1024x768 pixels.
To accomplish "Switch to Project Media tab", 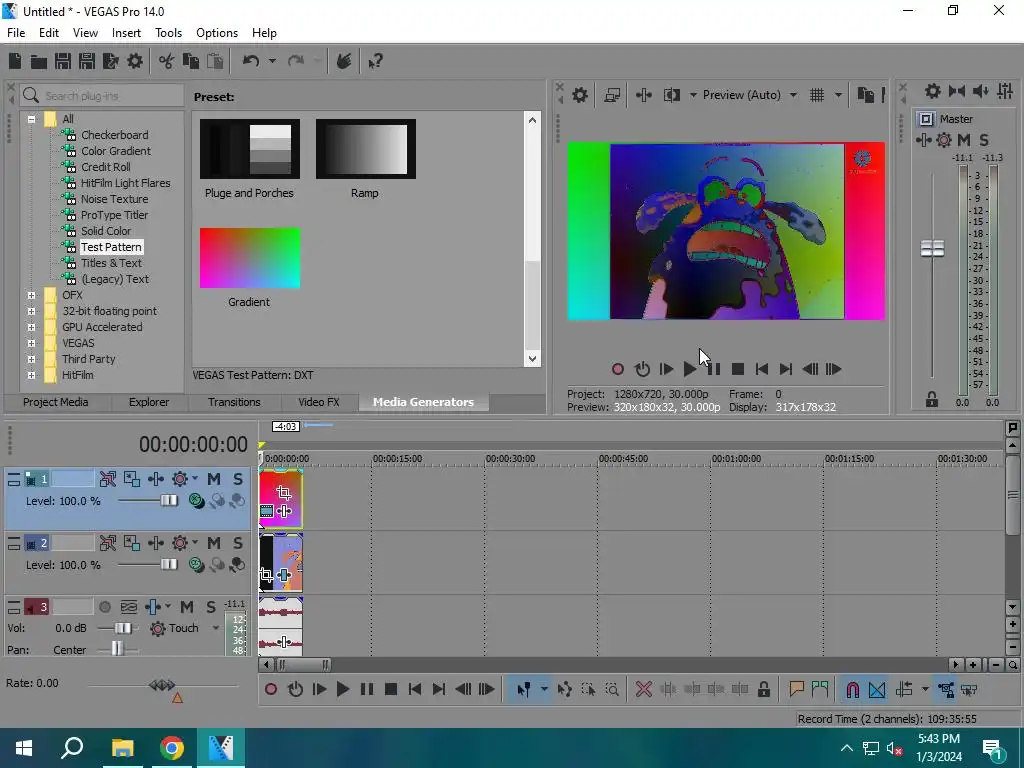I will (x=56, y=402).
